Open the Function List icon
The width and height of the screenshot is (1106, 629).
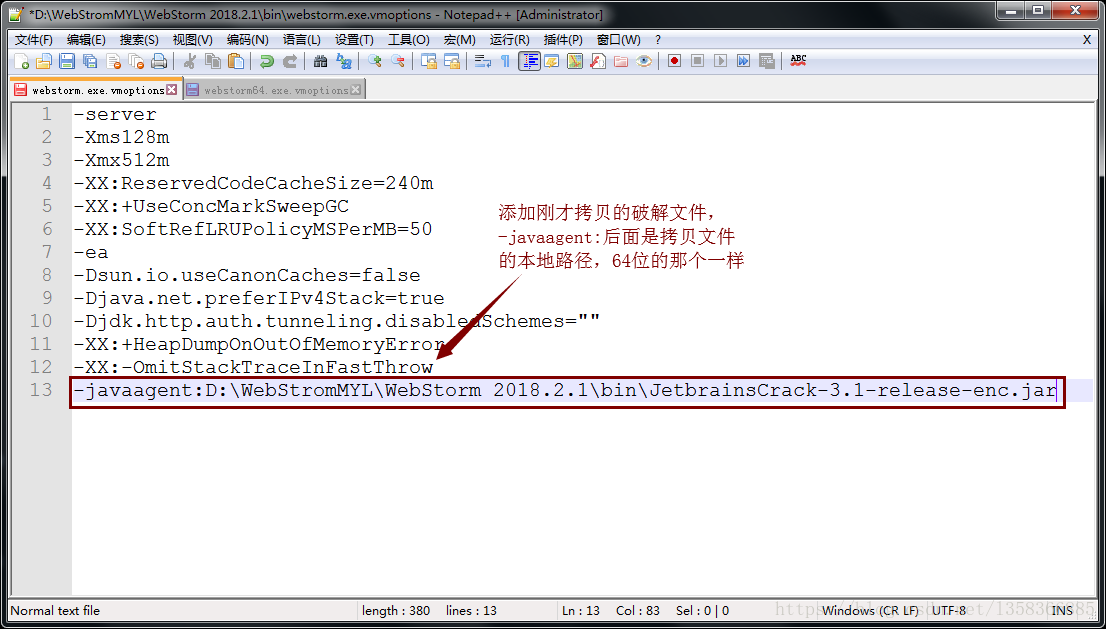(598, 61)
